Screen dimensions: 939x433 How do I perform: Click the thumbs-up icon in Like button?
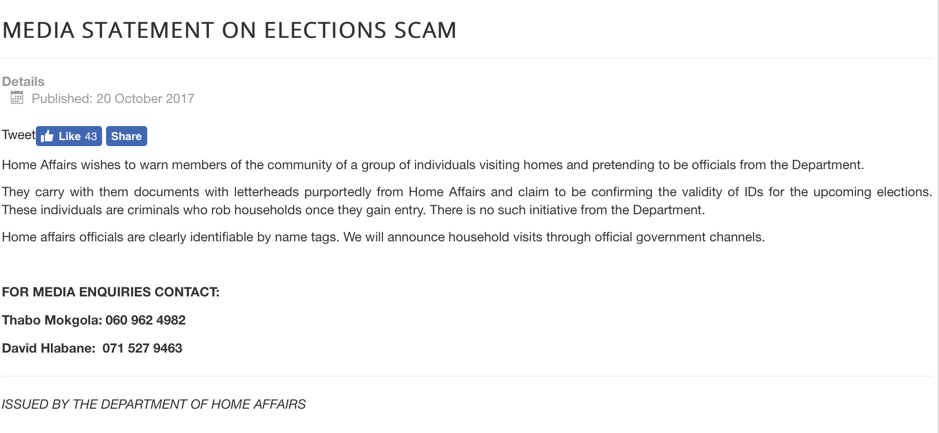pyautogui.click(x=47, y=137)
